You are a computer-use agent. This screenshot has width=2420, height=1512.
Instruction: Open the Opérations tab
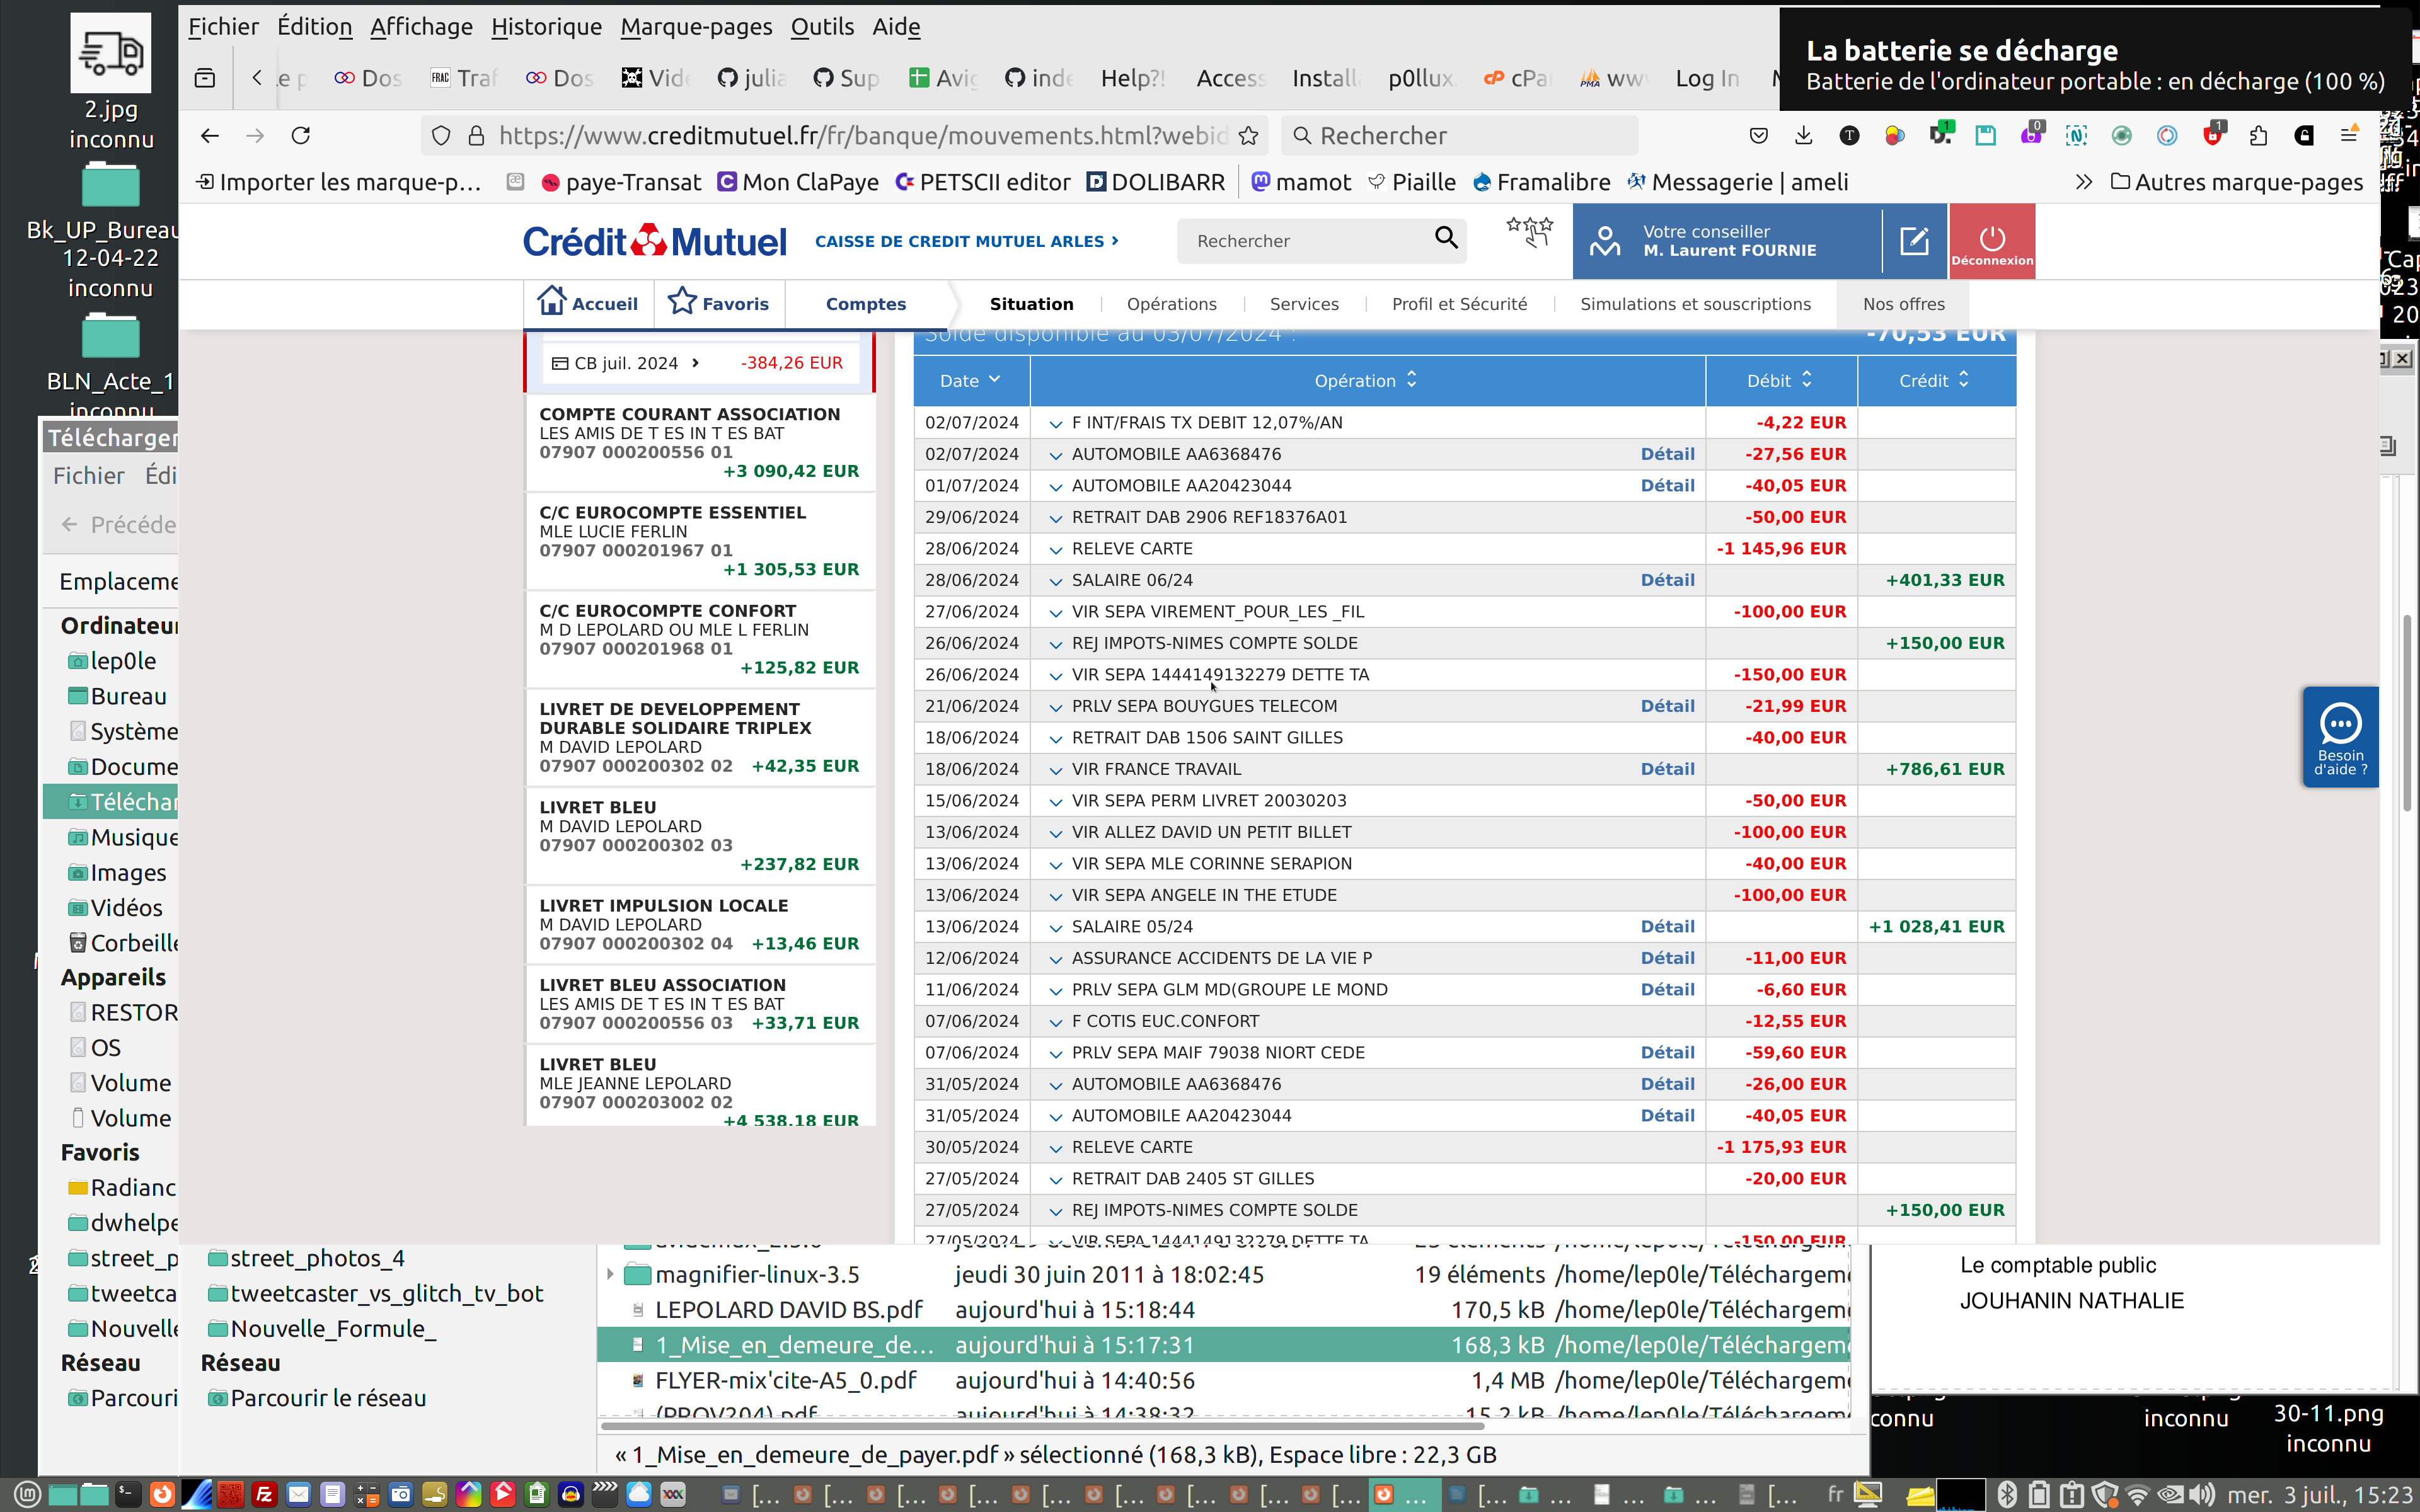pyautogui.click(x=1171, y=304)
